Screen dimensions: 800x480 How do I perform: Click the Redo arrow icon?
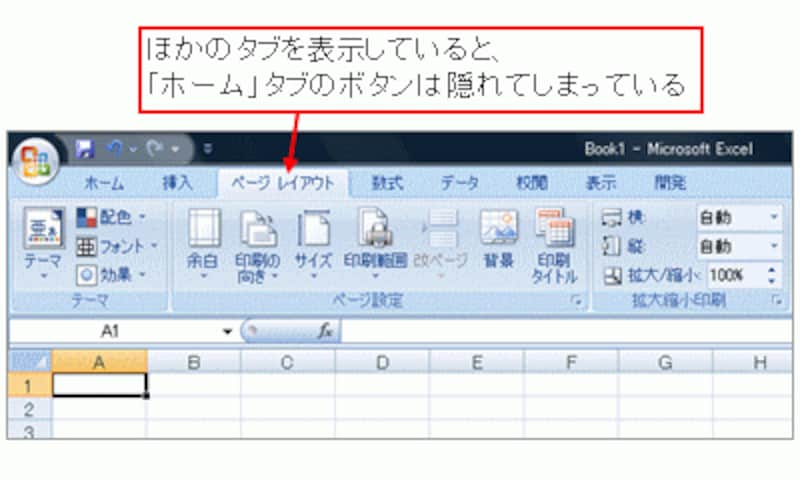(x=155, y=148)
